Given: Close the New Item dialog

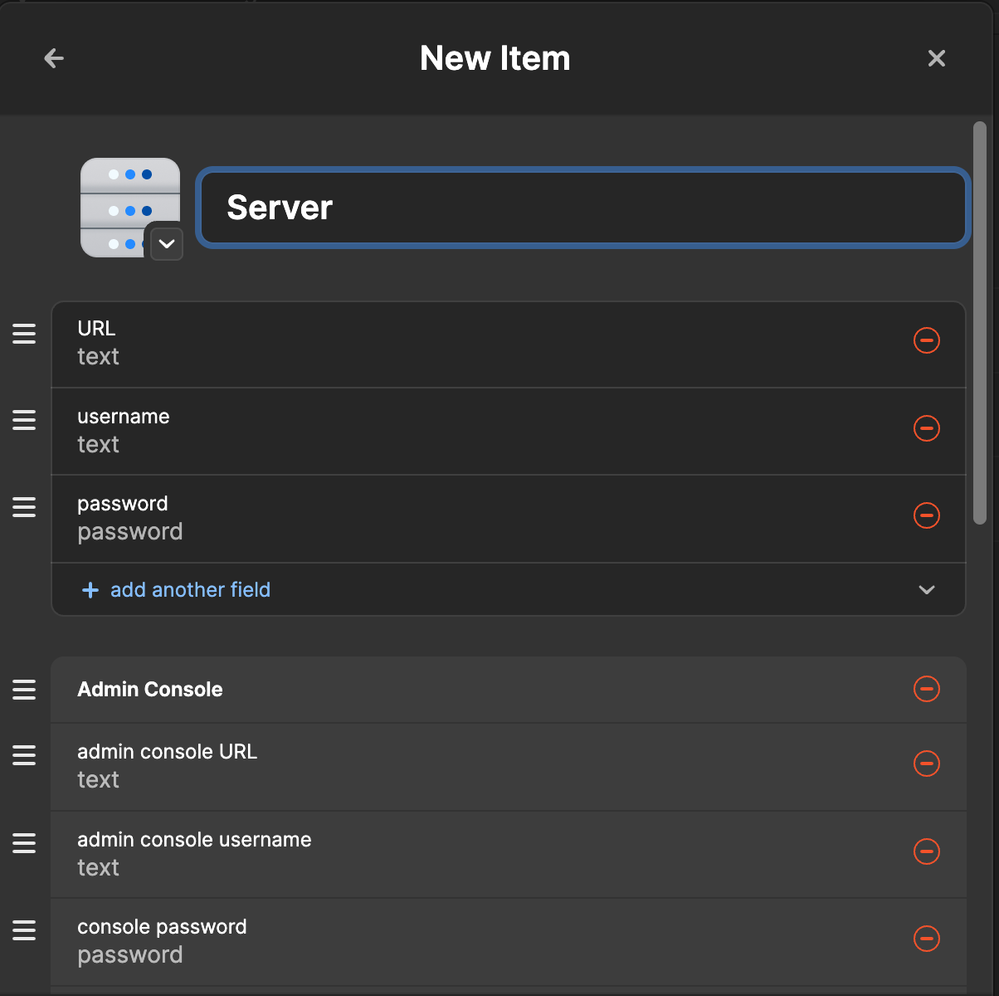Looking at the screenshot, I should coord(936,59).
